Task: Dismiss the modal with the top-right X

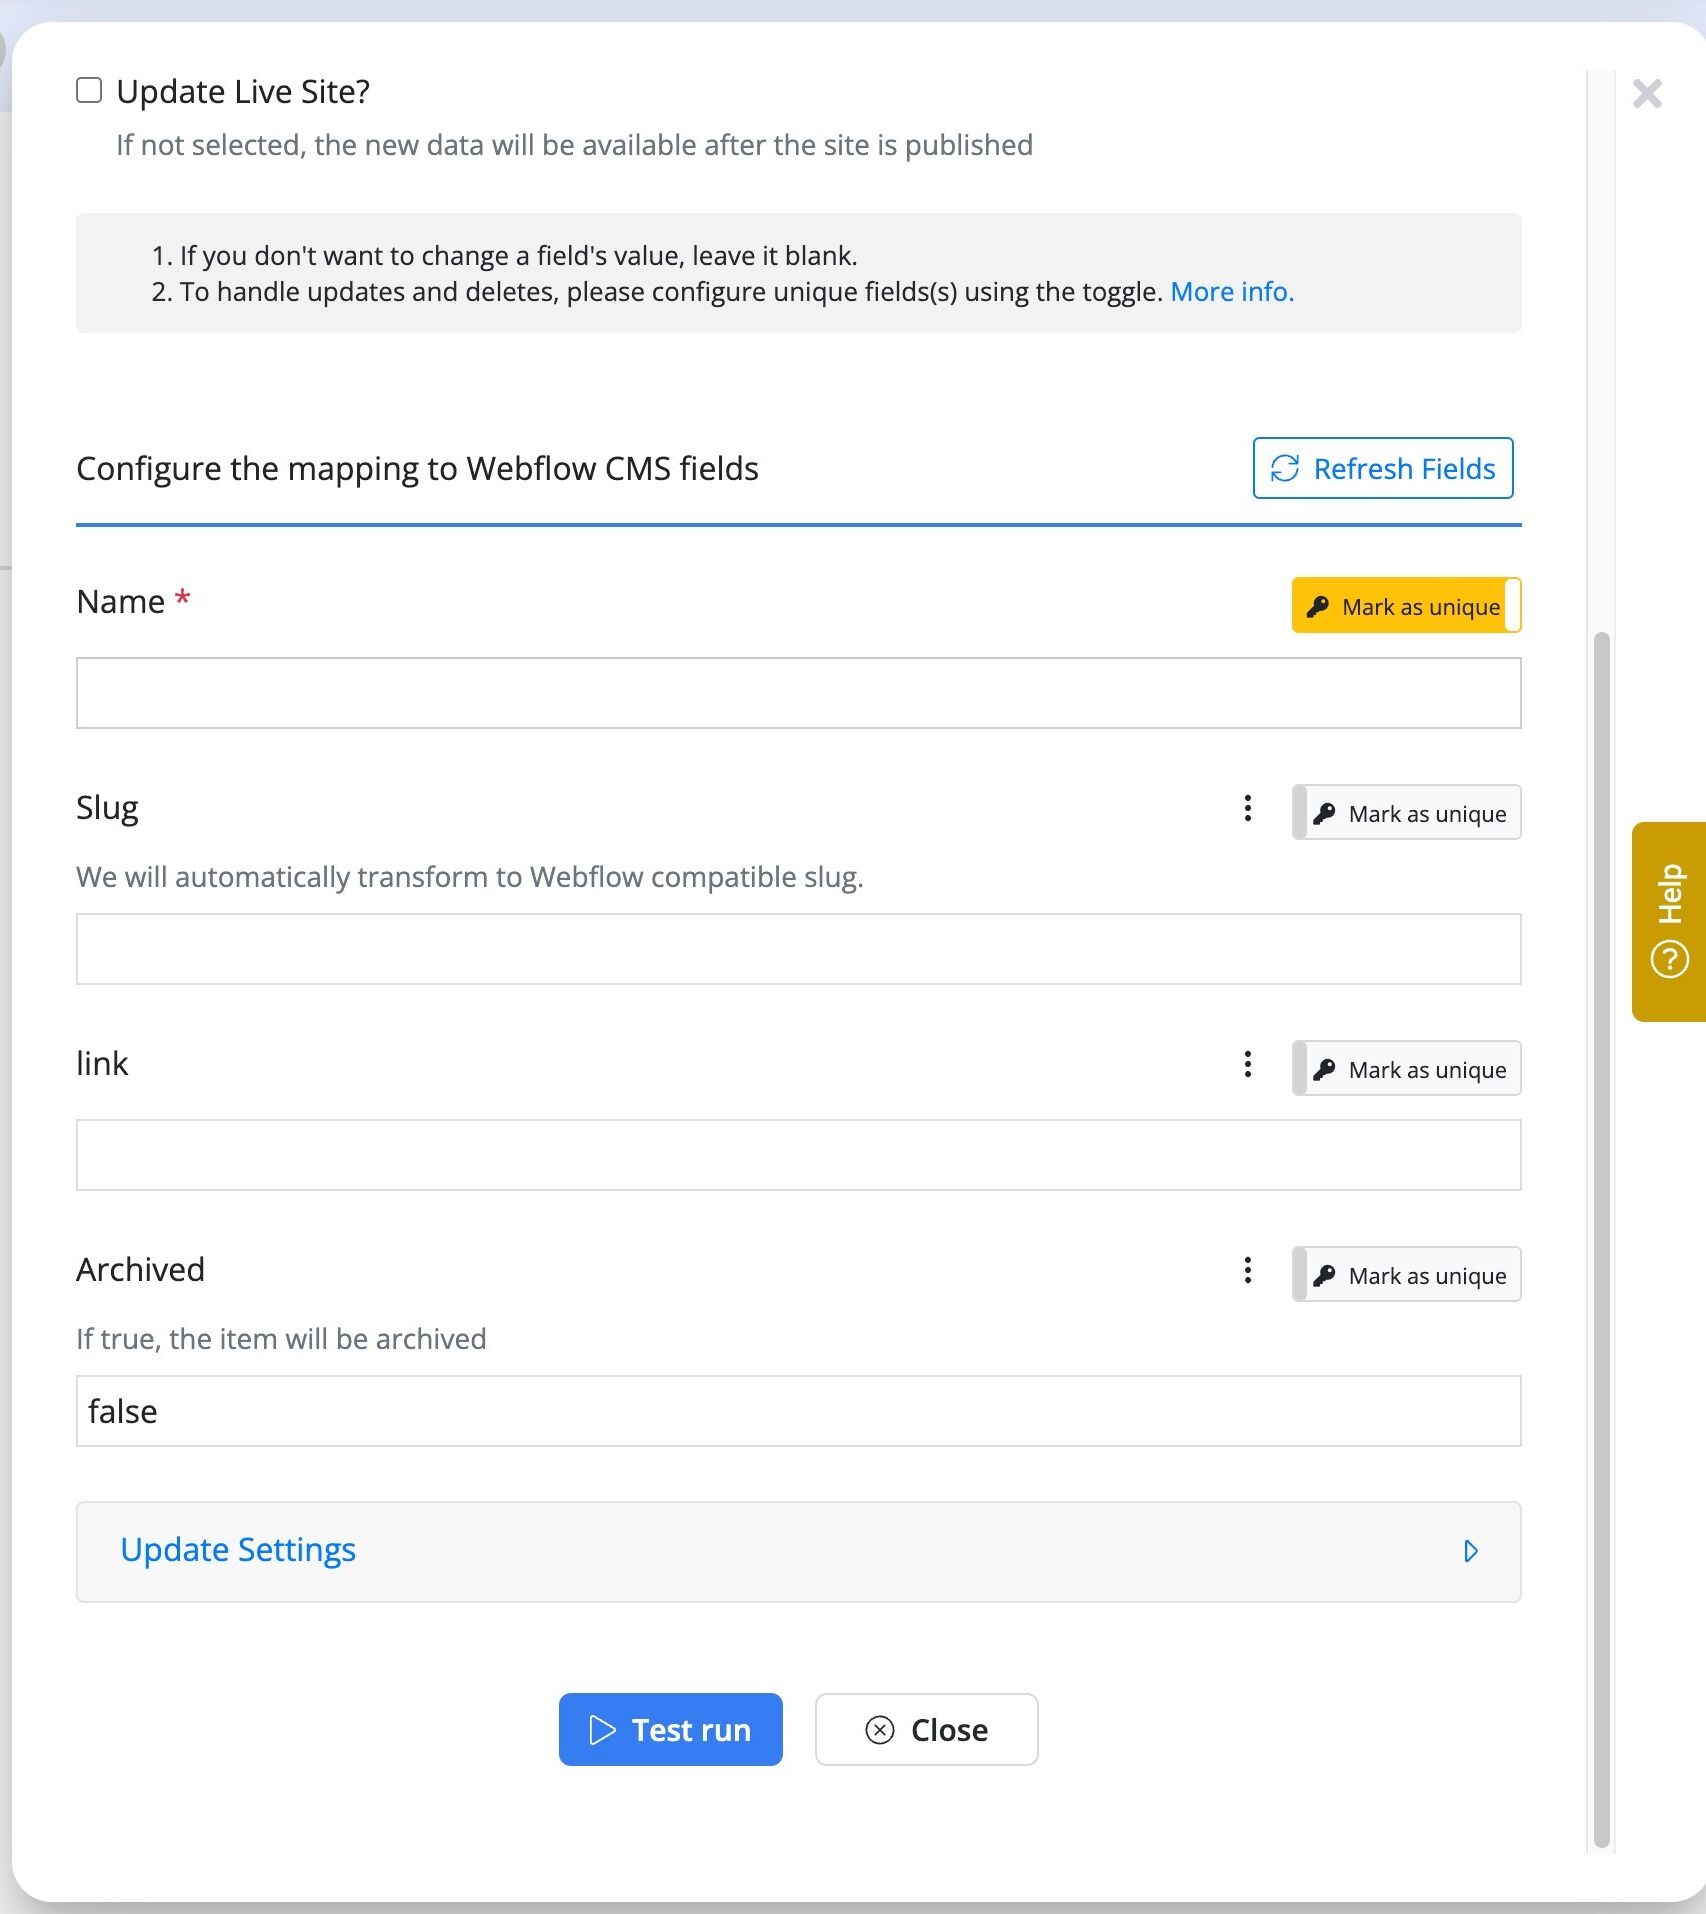Action: [1645, 94]
